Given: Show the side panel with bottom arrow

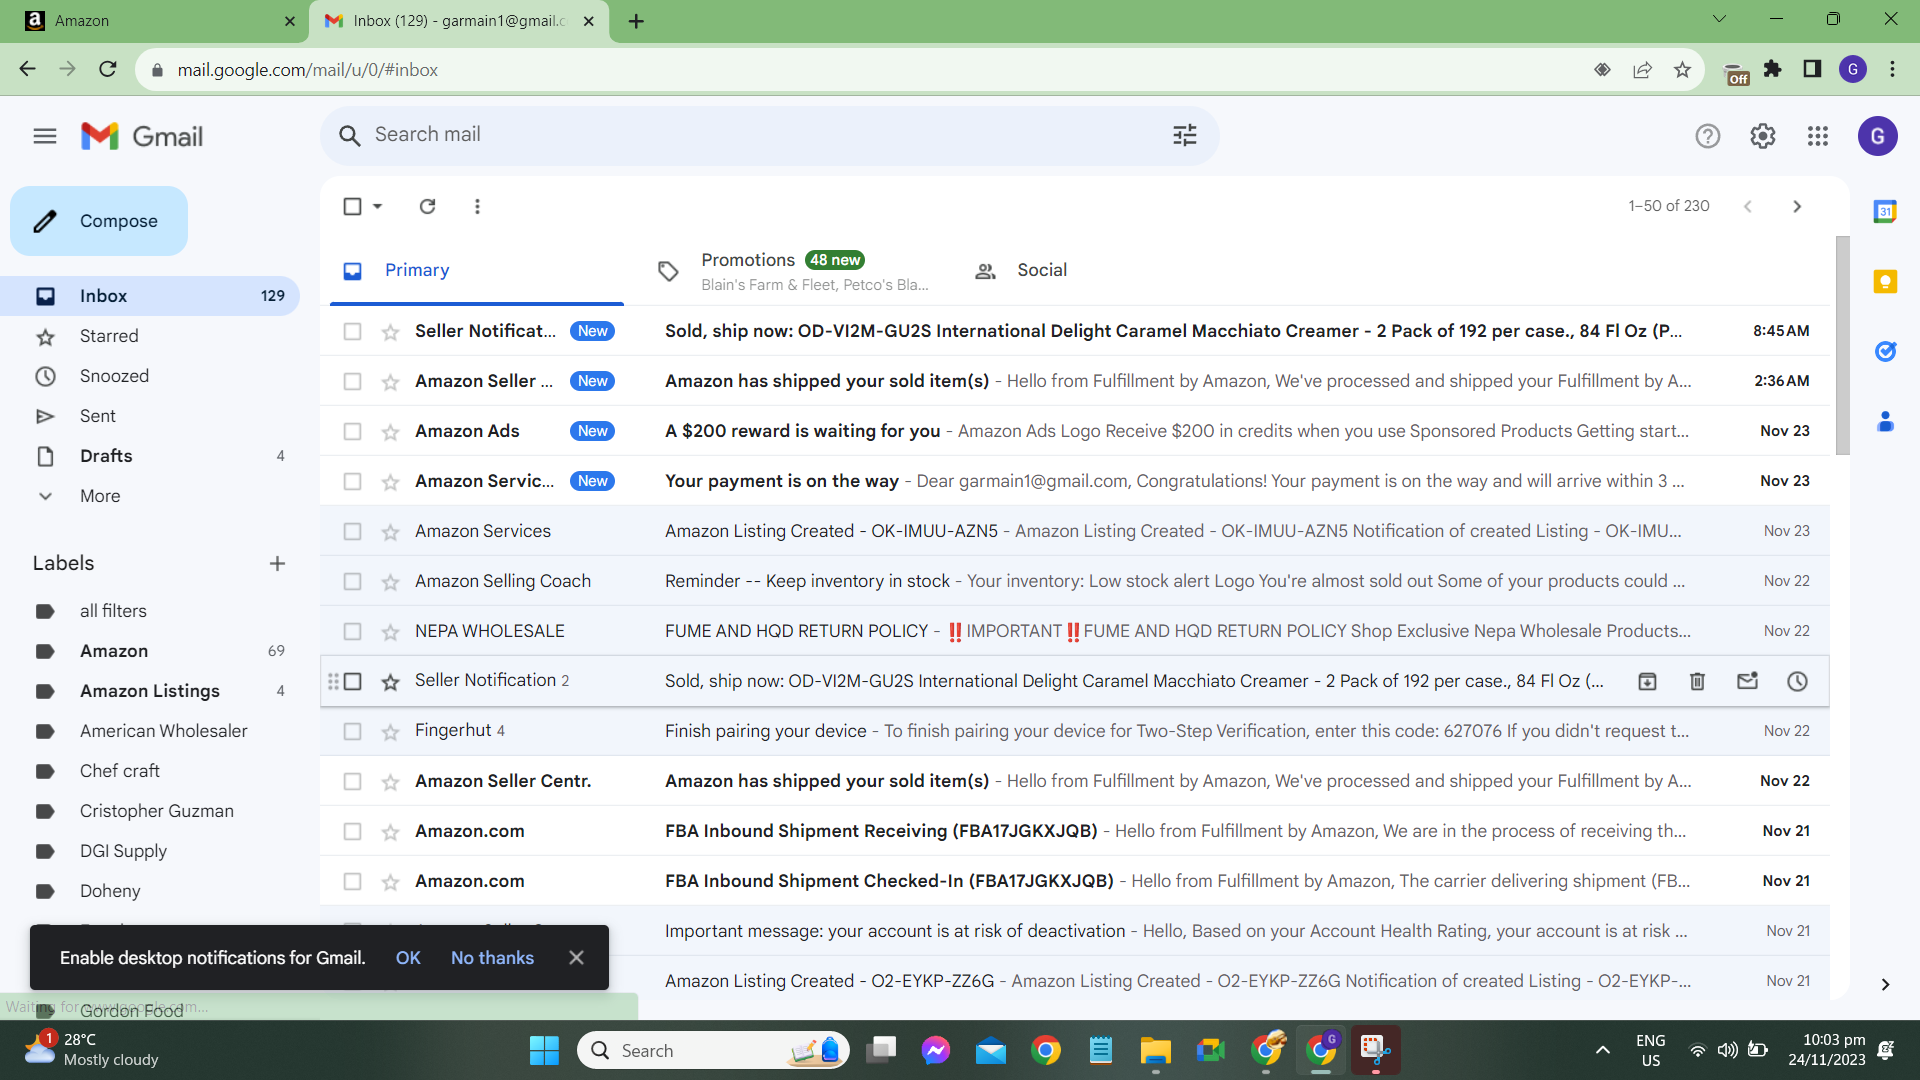Looking at the screenshot, I should (x=1885, y=985).
